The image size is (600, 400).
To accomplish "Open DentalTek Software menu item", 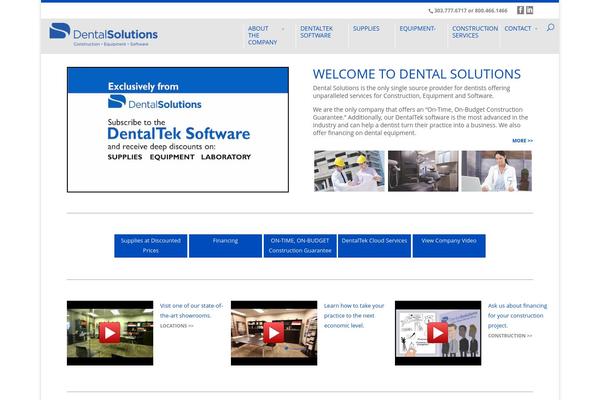I will pyautogui.click(x=316, y=32).
